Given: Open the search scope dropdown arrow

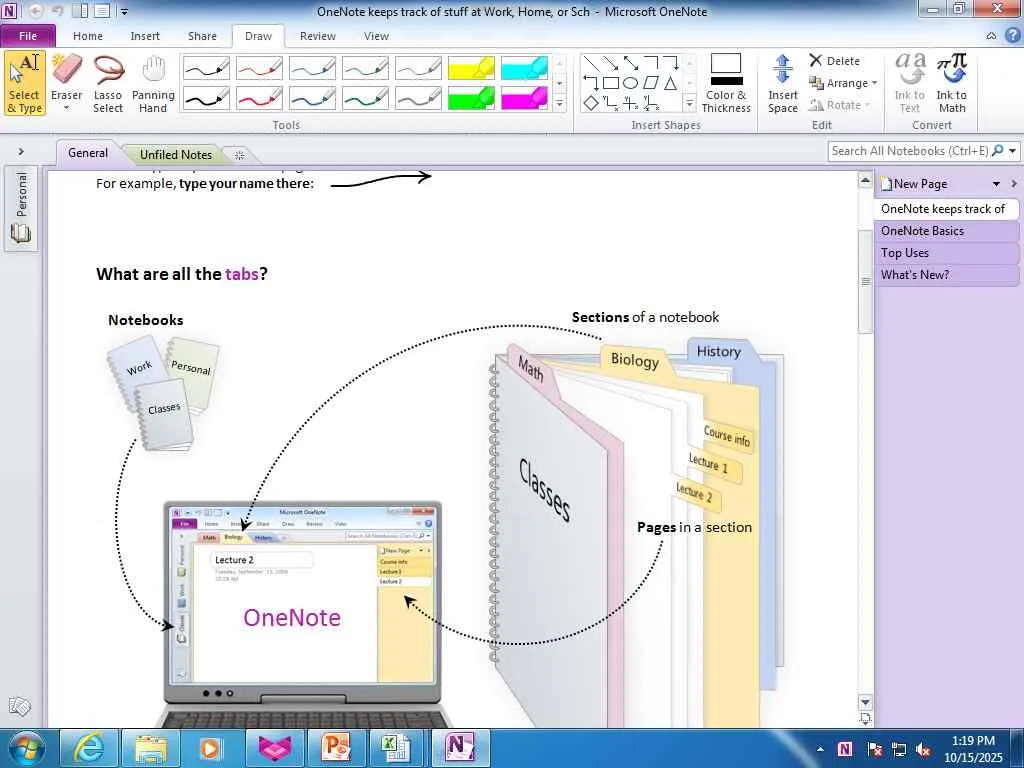Looking at the screenshot, I should point(1012,151).
